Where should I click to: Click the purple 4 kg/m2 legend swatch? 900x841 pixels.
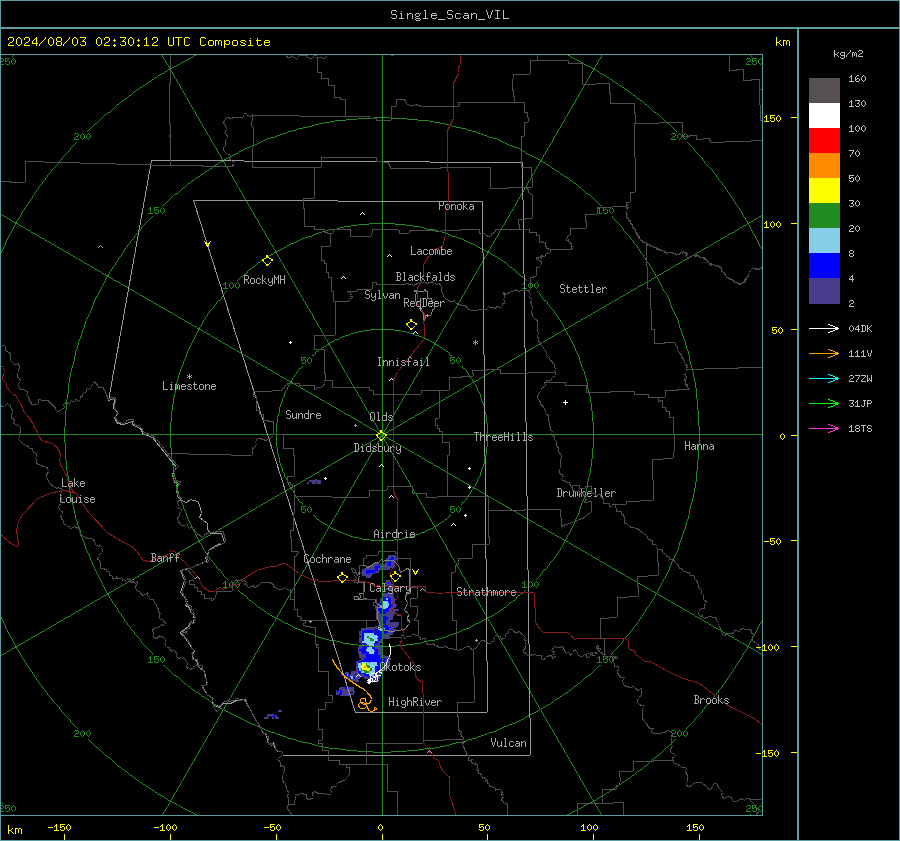coord(824,290)
